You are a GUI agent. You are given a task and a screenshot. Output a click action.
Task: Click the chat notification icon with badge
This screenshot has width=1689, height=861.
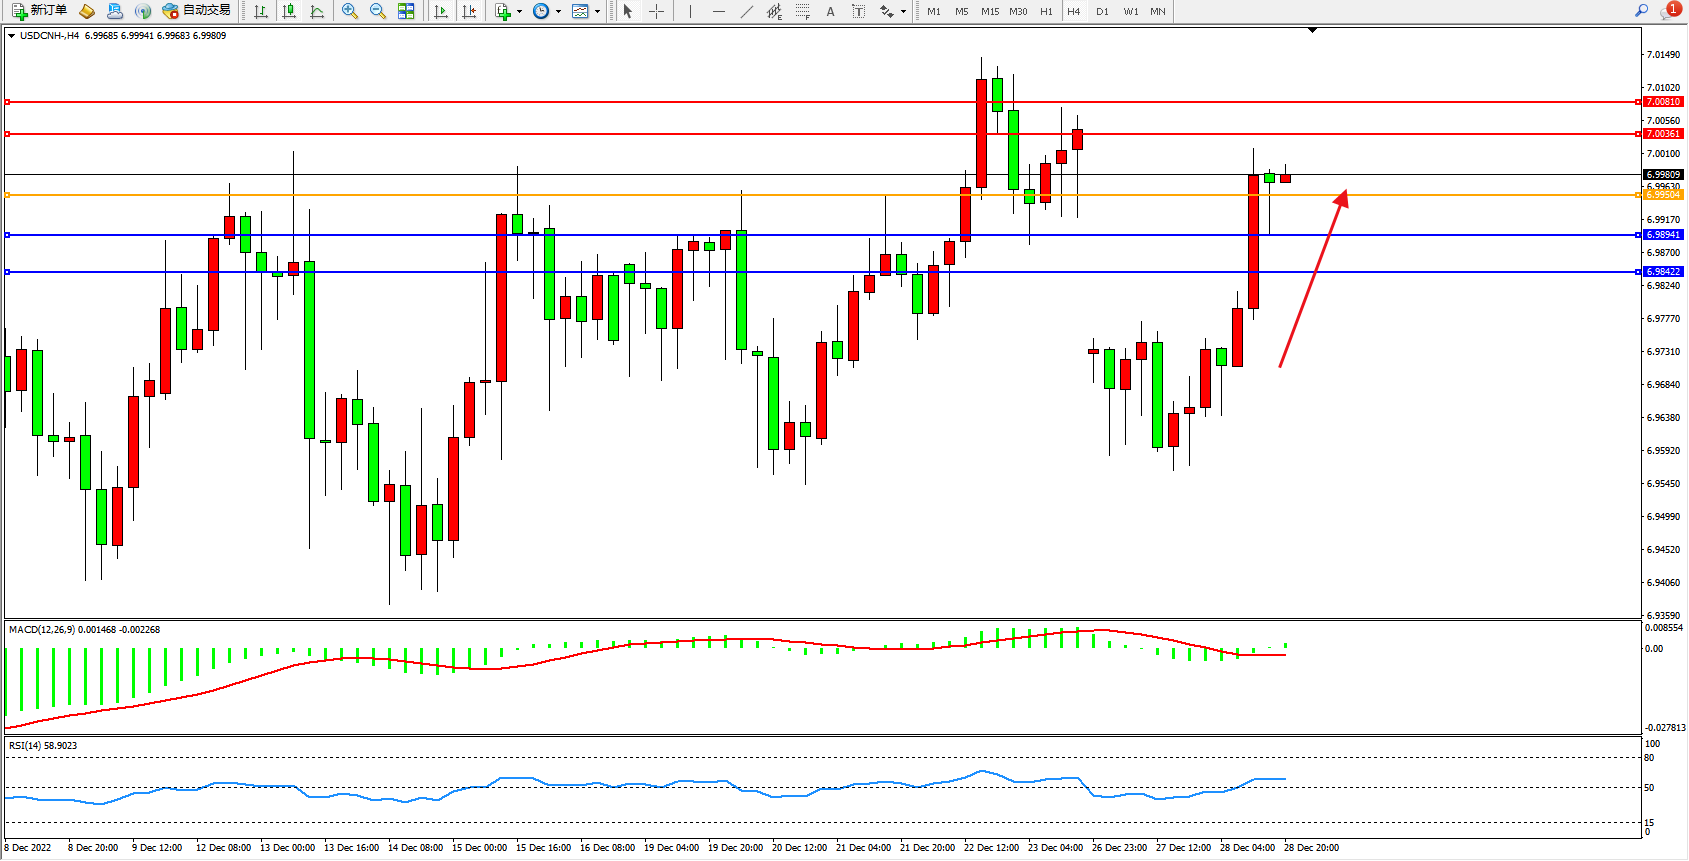[x=1670, y=11]
